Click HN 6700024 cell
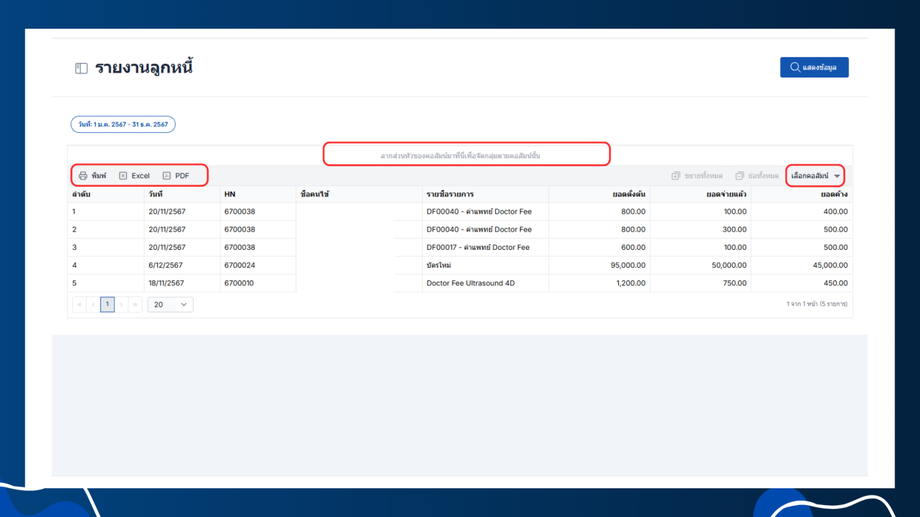 [258, 265]
